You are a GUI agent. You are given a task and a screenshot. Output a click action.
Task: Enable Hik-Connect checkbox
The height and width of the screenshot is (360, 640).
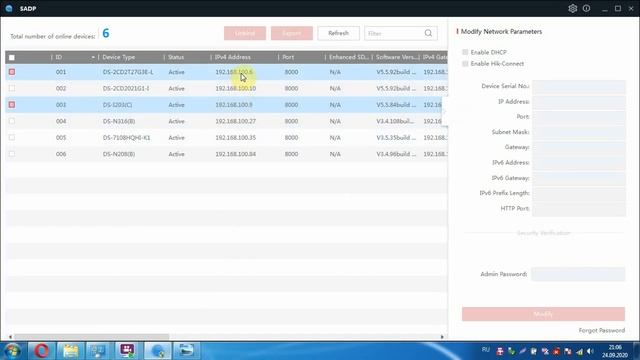click(465, 64)
